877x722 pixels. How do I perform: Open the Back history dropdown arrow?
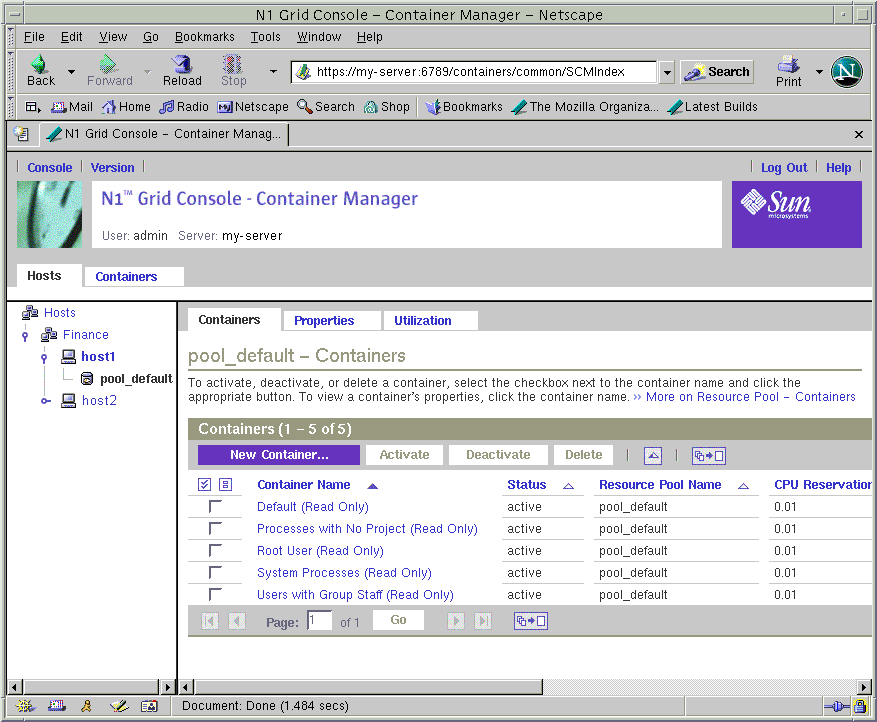[71, 72]
